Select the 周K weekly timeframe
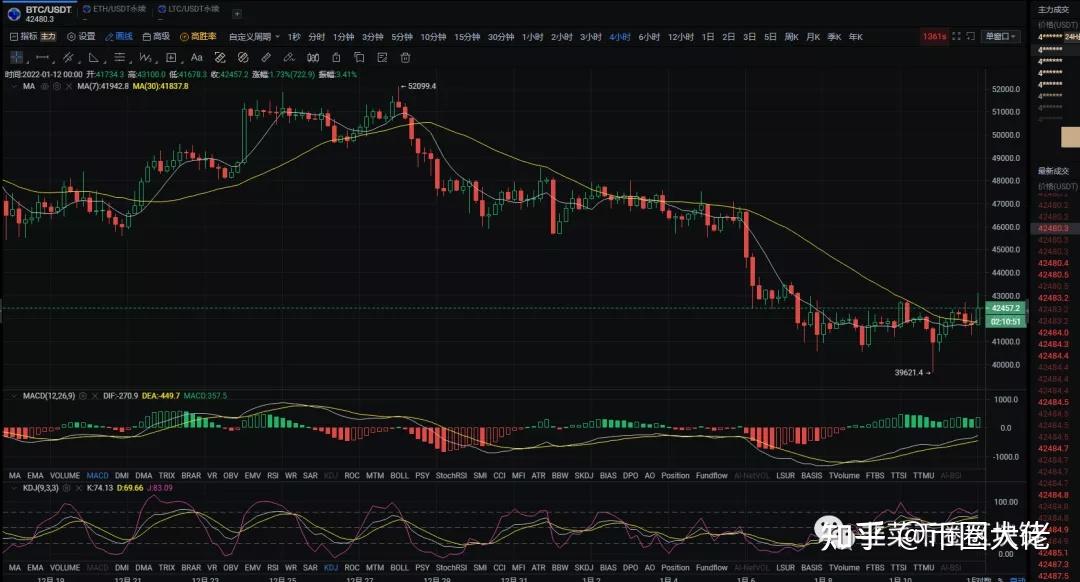The width and height of the screenshot is (1080, 582). [x=791, y=37]
